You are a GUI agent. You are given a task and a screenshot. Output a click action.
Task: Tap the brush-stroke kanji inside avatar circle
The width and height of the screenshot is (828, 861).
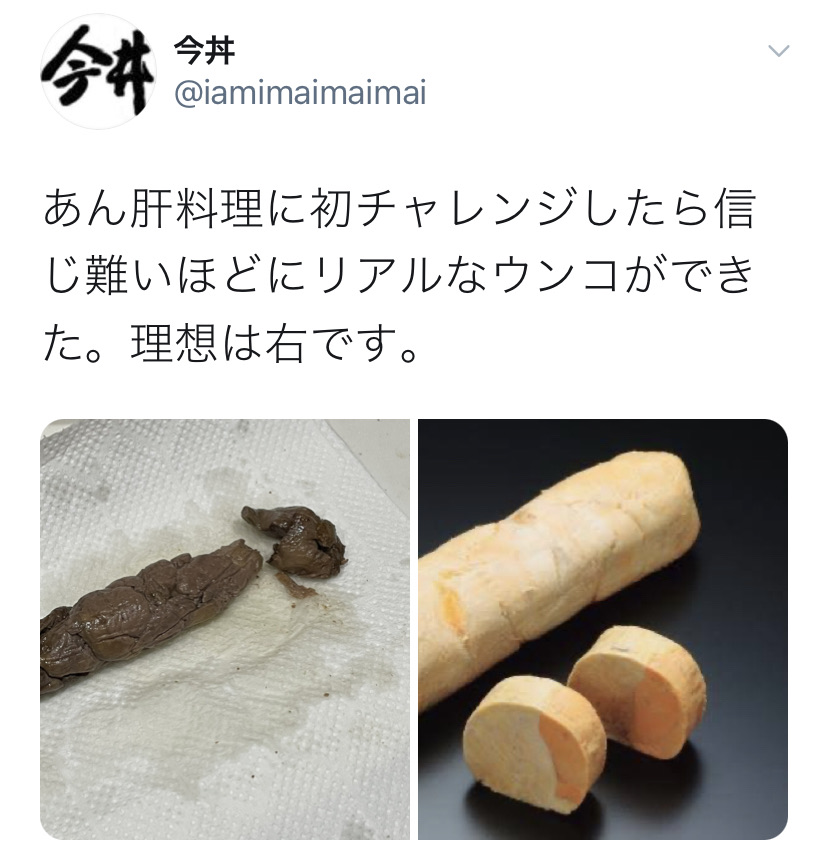pyautogui.click(x=97, y=72)
